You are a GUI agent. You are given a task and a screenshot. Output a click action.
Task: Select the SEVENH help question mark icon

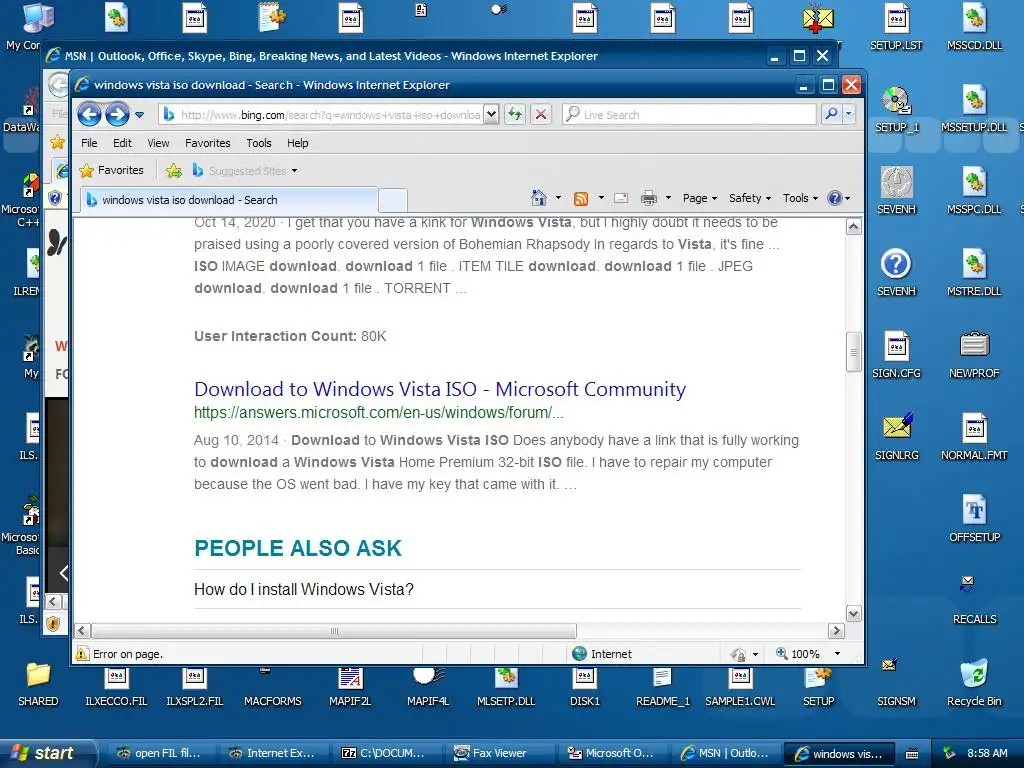tap(896, 273)
